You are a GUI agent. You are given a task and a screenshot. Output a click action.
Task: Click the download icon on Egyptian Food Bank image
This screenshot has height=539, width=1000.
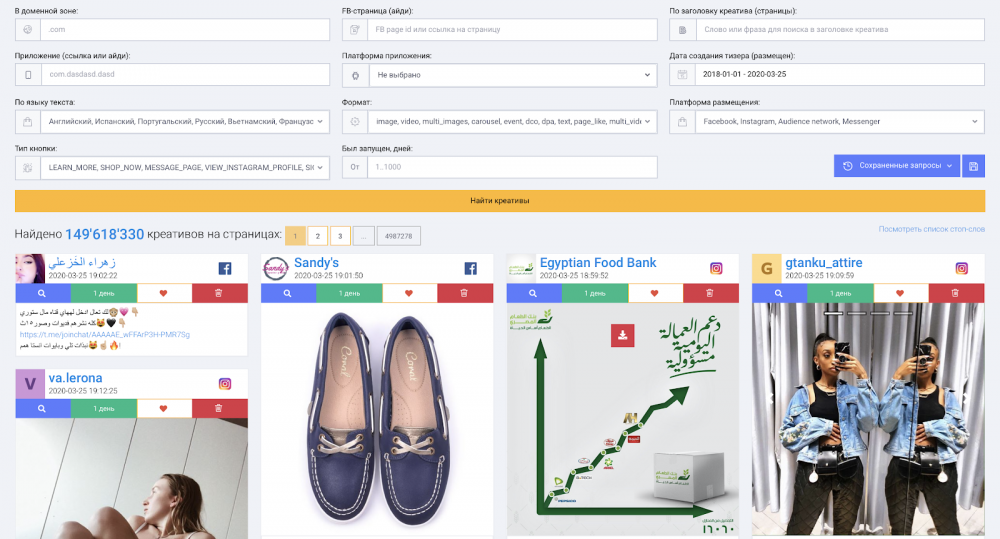[623, 336]
